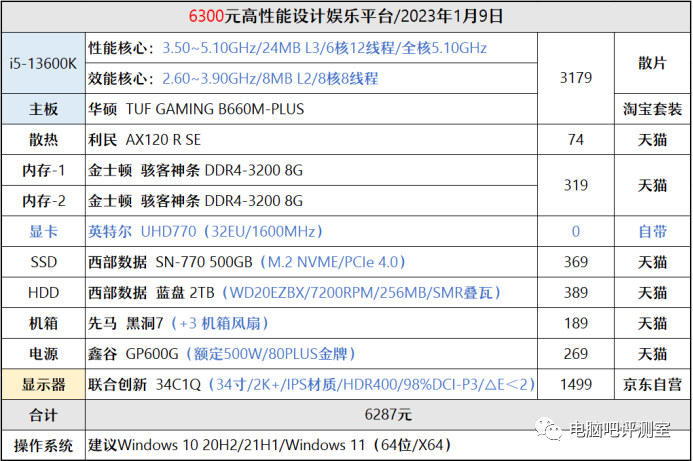Click the blue 显卡 label
This screenshot has width=693, height=461.
tap(43, 232)
